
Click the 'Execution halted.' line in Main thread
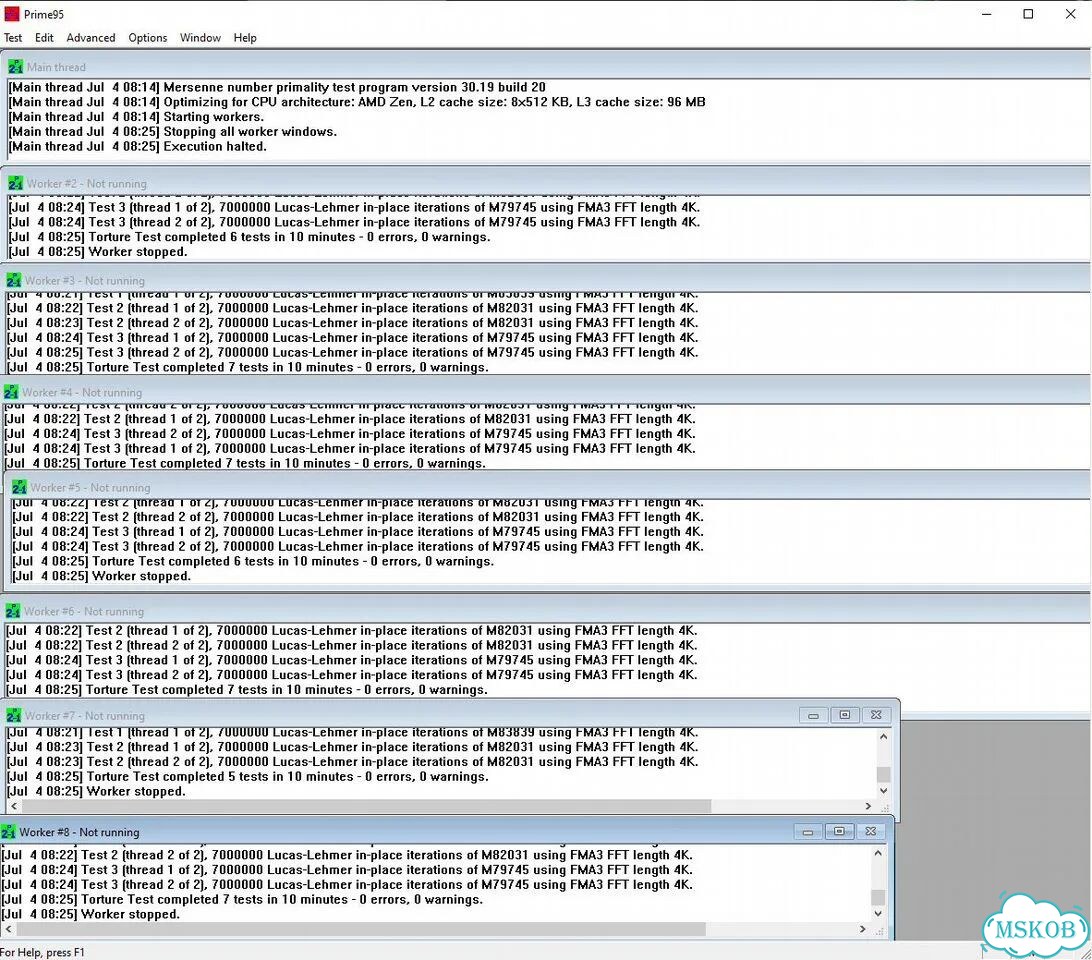tap(138, 146)
